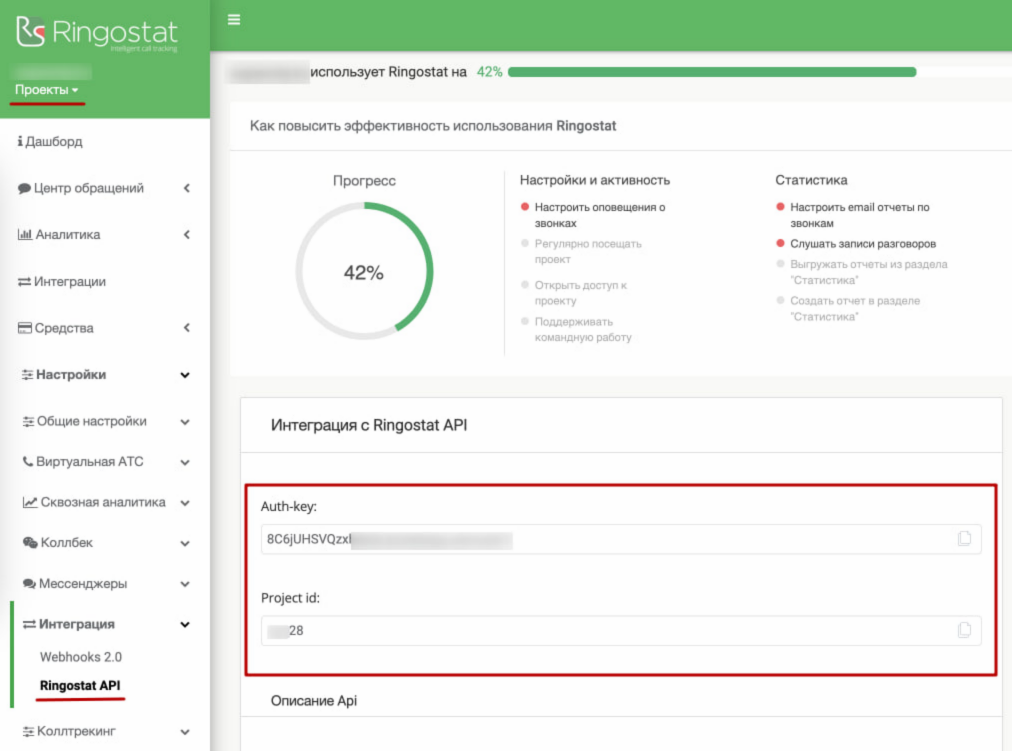Click the Центр обращений chat bubble icon
The height and width of the screenshot is (751, 1012).
pyautogui.click(x=25, y=188)
